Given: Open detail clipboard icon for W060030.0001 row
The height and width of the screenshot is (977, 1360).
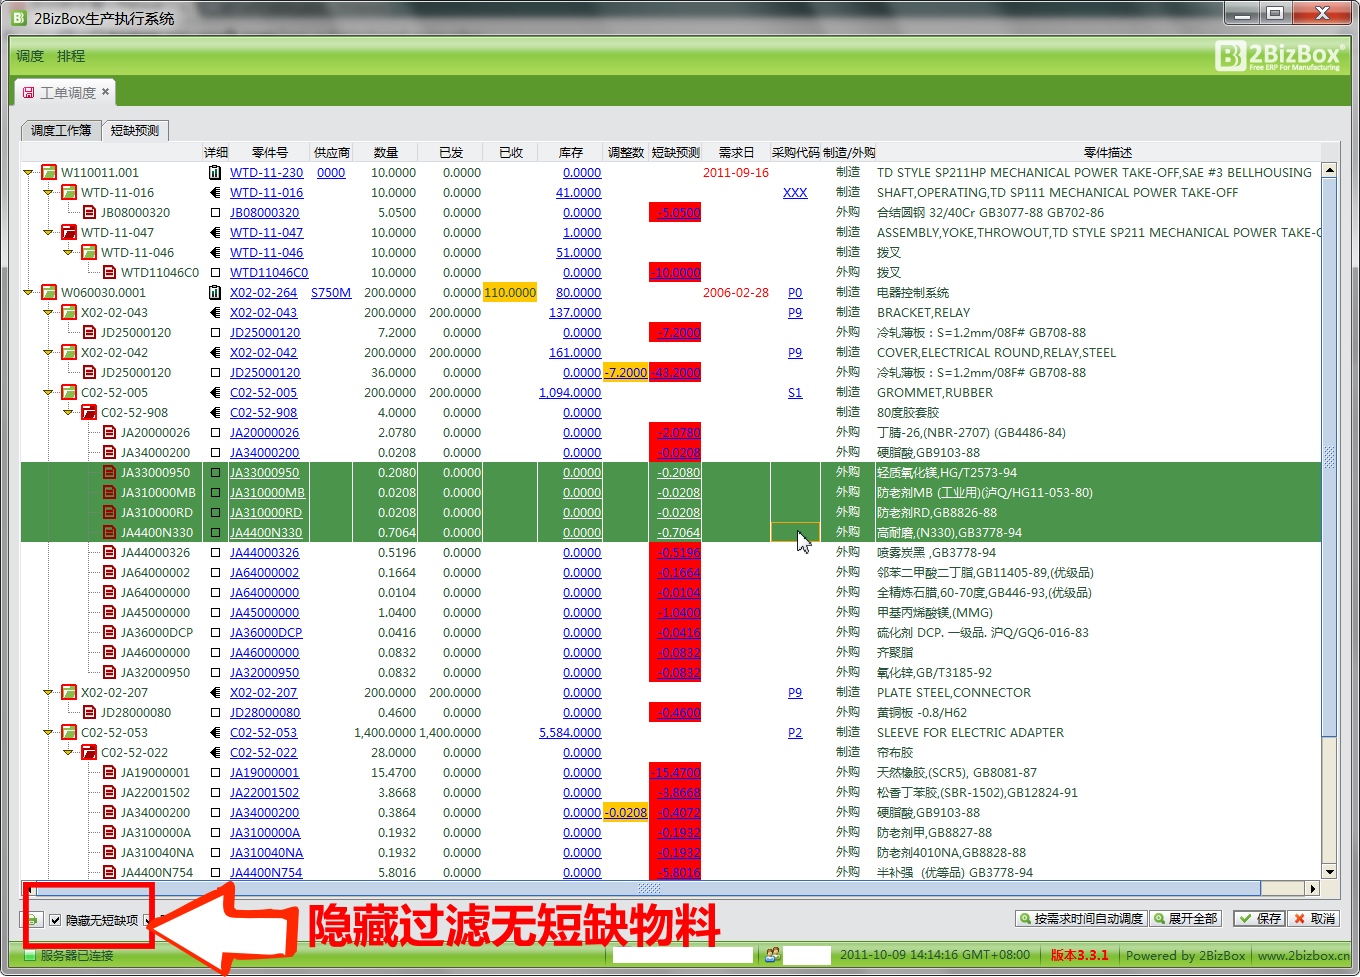Looking at the screenshot, I should (215, 292).
